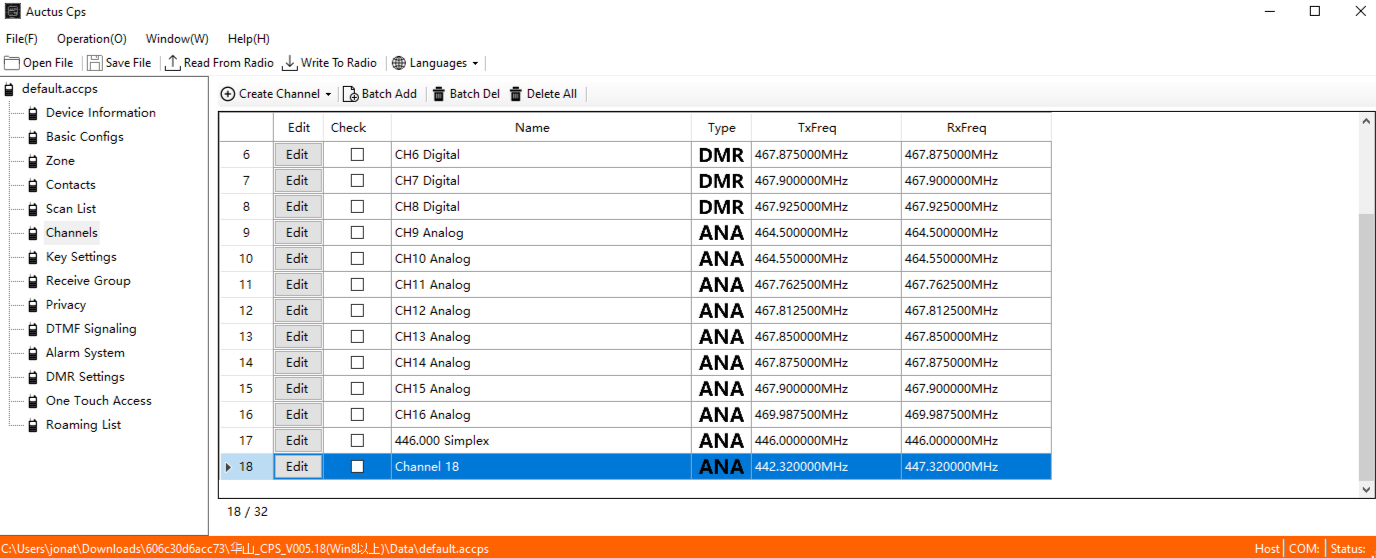Click the Batch Add icon
The image size is (1376, 558).
[x=351, y=94]
